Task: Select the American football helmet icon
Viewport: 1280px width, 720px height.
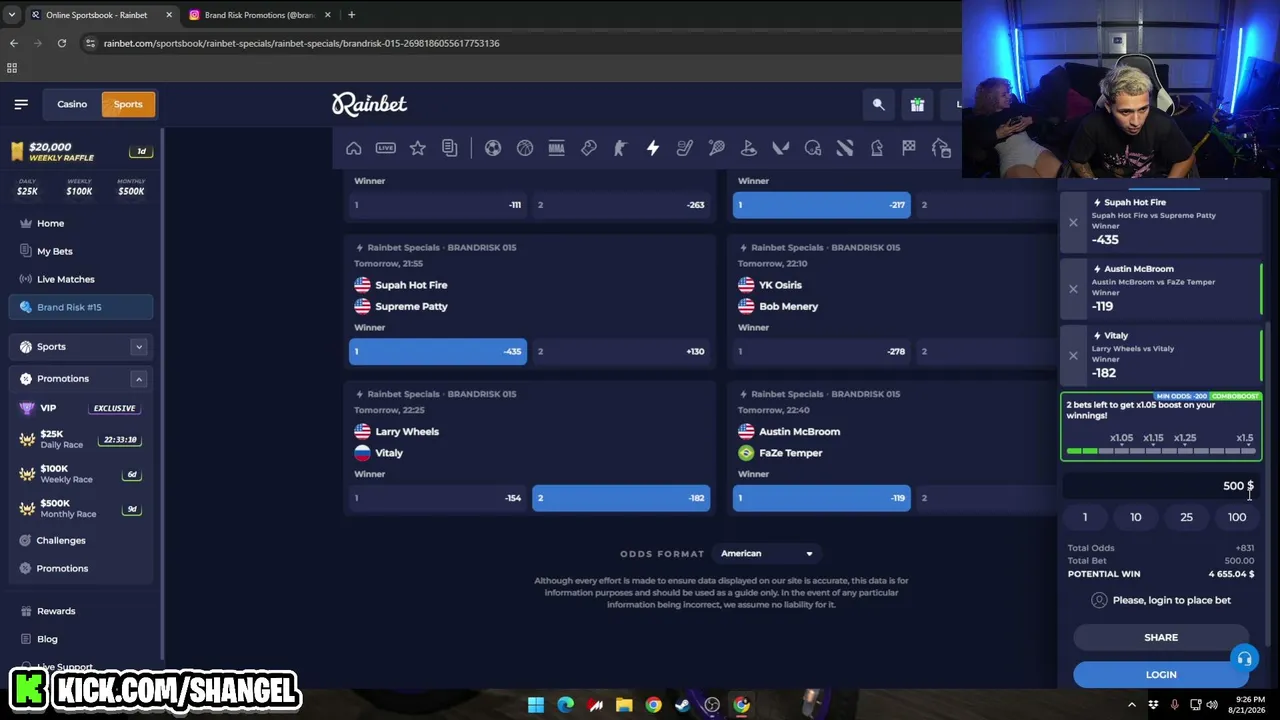Action: tap(813, 148)
